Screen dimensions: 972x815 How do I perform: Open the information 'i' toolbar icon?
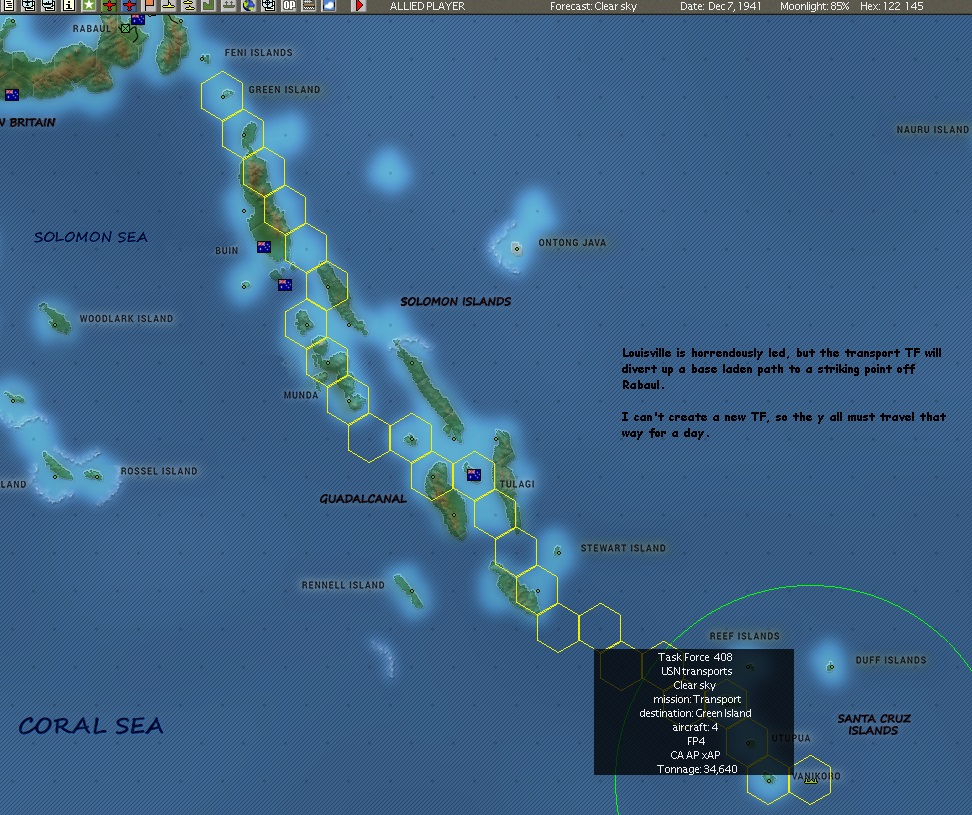coord(69,6)
